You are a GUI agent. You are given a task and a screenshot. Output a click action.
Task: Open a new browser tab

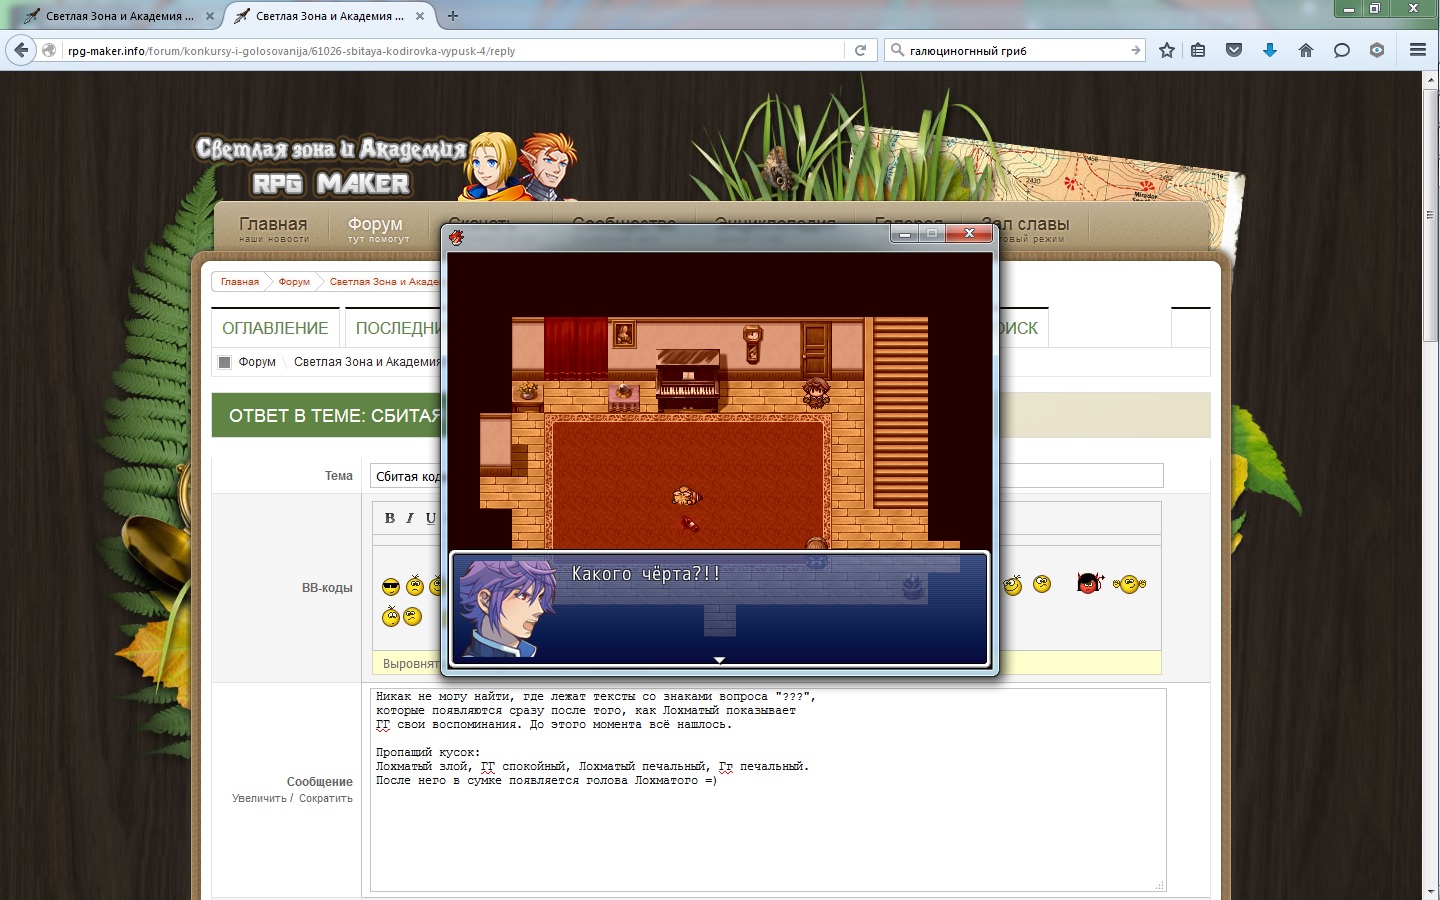(453, 16)
